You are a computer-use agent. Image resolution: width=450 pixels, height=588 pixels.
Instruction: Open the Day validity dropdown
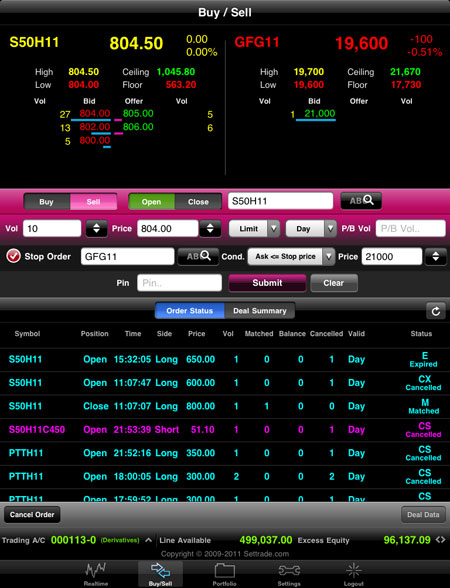310,228
